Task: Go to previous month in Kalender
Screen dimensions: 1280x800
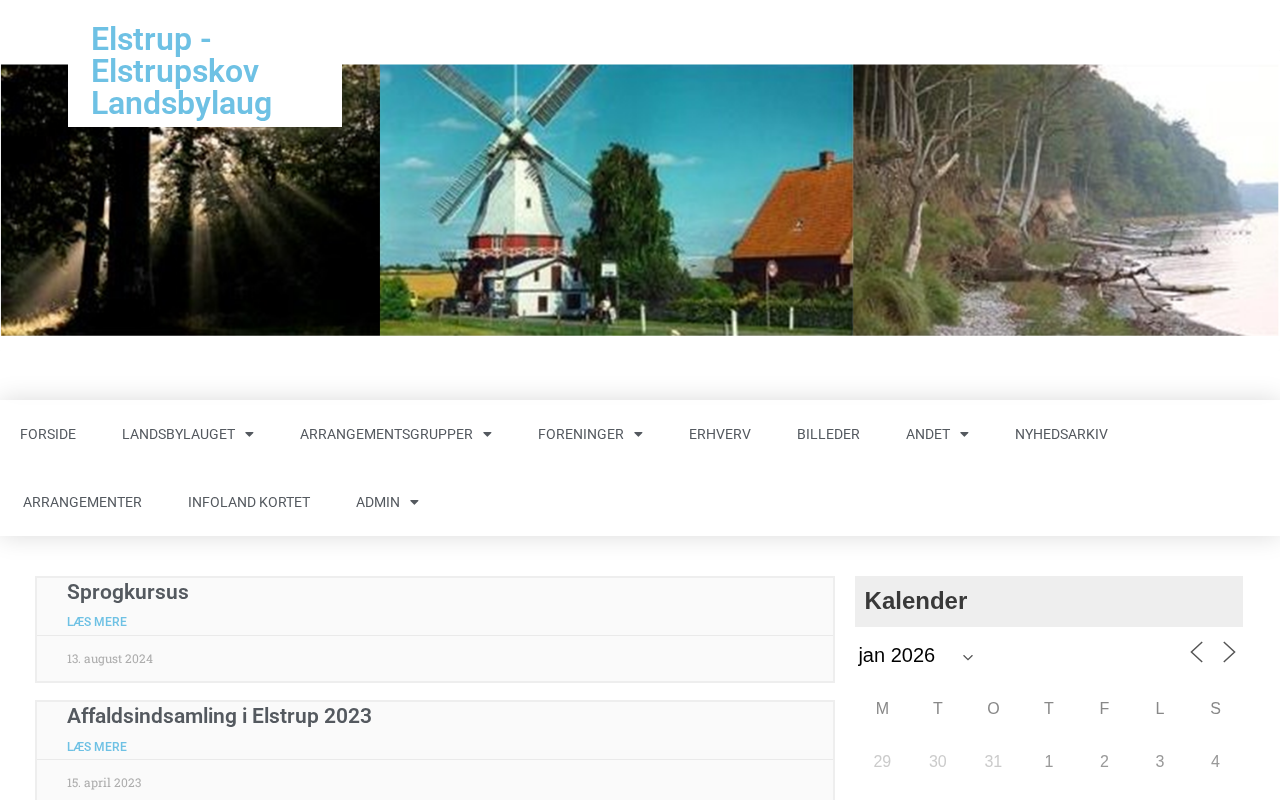Action: point(1196,653)
